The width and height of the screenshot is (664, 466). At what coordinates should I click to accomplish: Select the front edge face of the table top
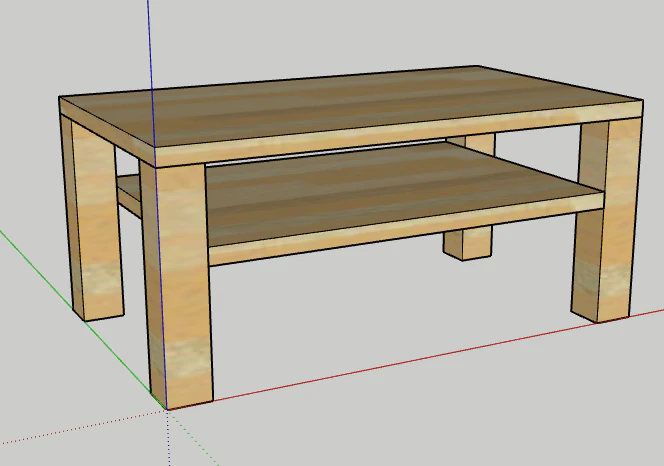[398, 133]
